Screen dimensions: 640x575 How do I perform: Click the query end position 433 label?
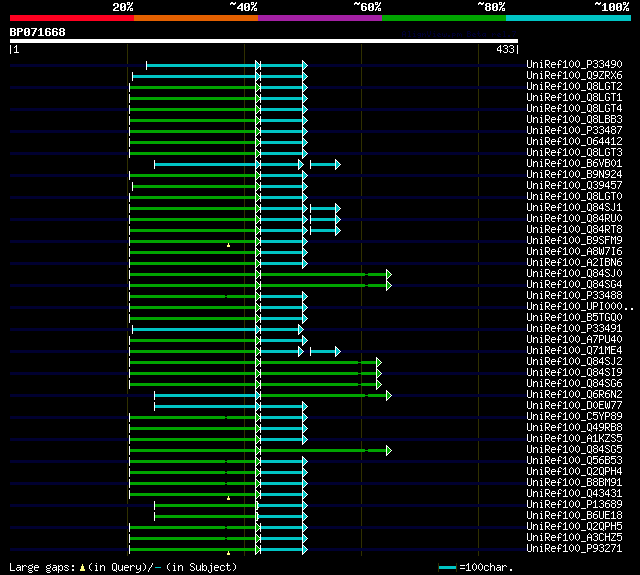505,49
